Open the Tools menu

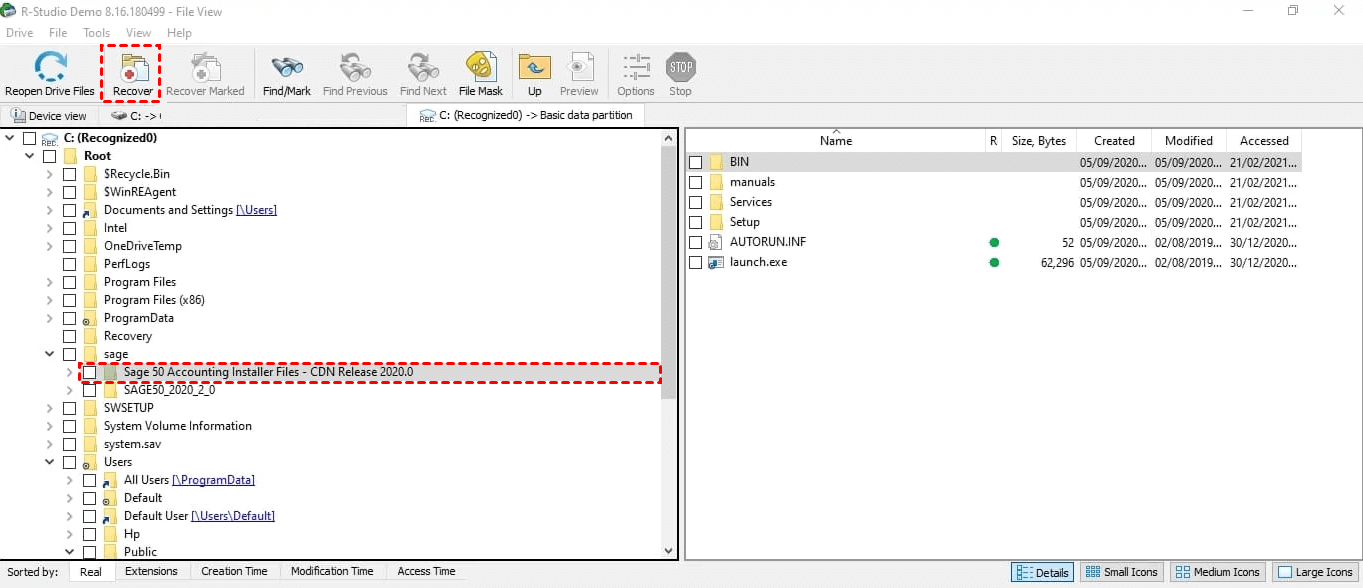coord(96,33)
